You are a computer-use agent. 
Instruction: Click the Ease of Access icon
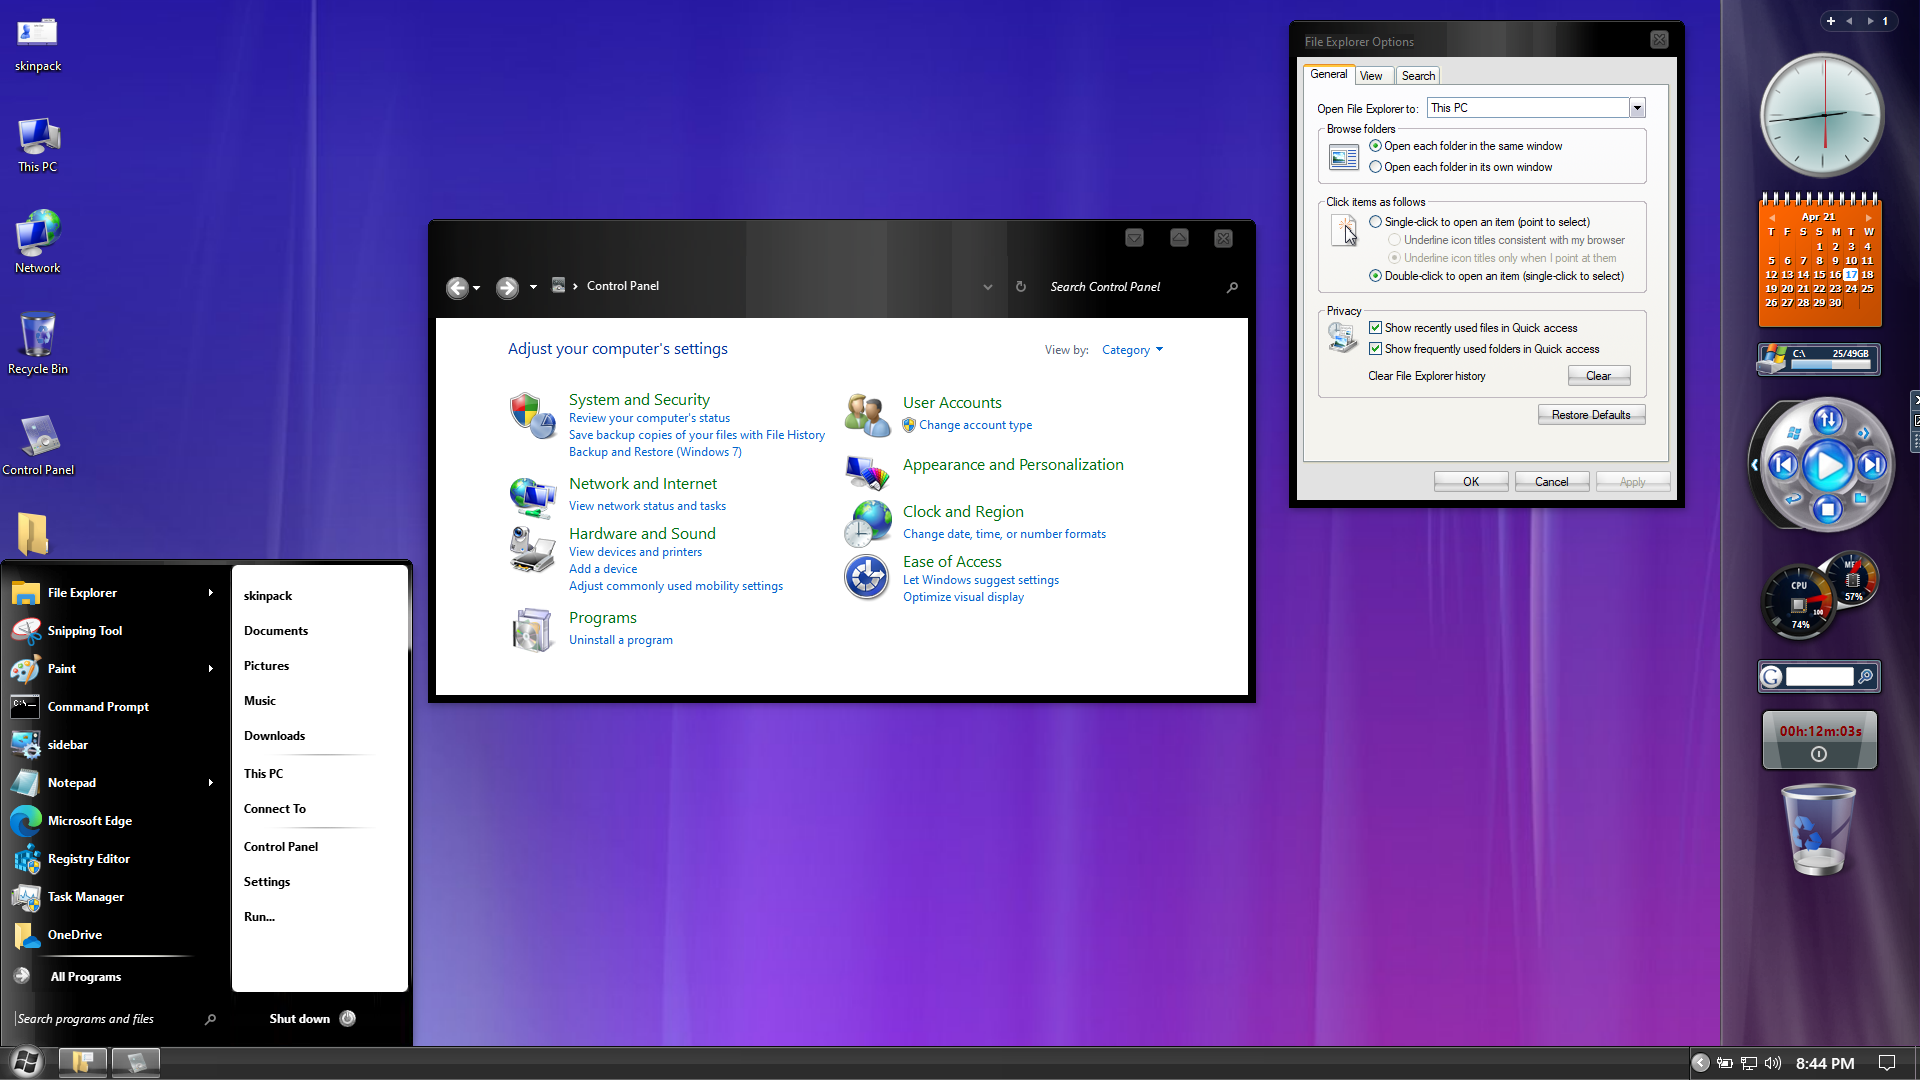click(866, 578)
